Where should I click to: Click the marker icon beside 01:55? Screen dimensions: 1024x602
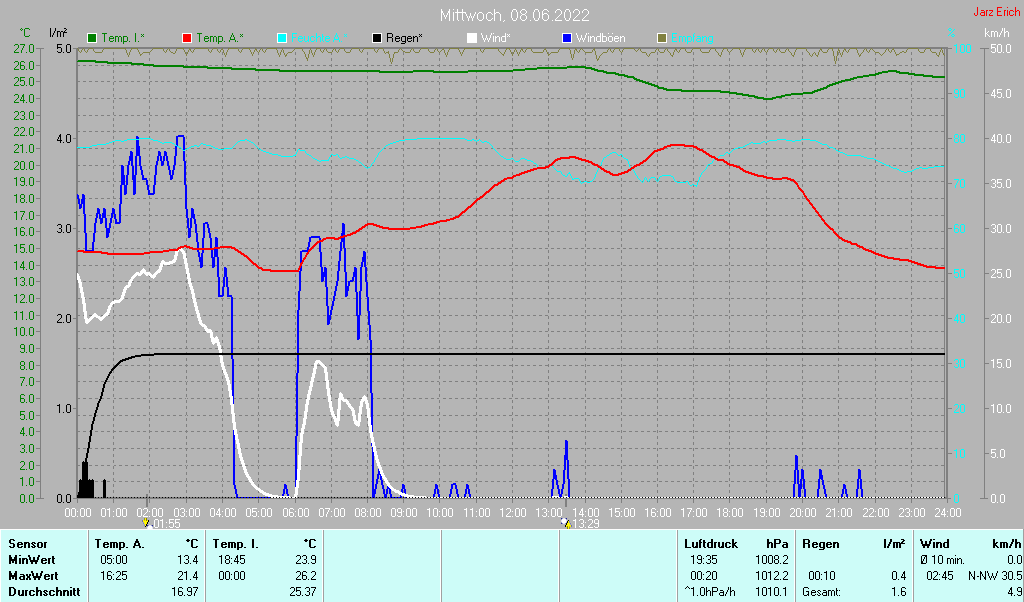146,523
